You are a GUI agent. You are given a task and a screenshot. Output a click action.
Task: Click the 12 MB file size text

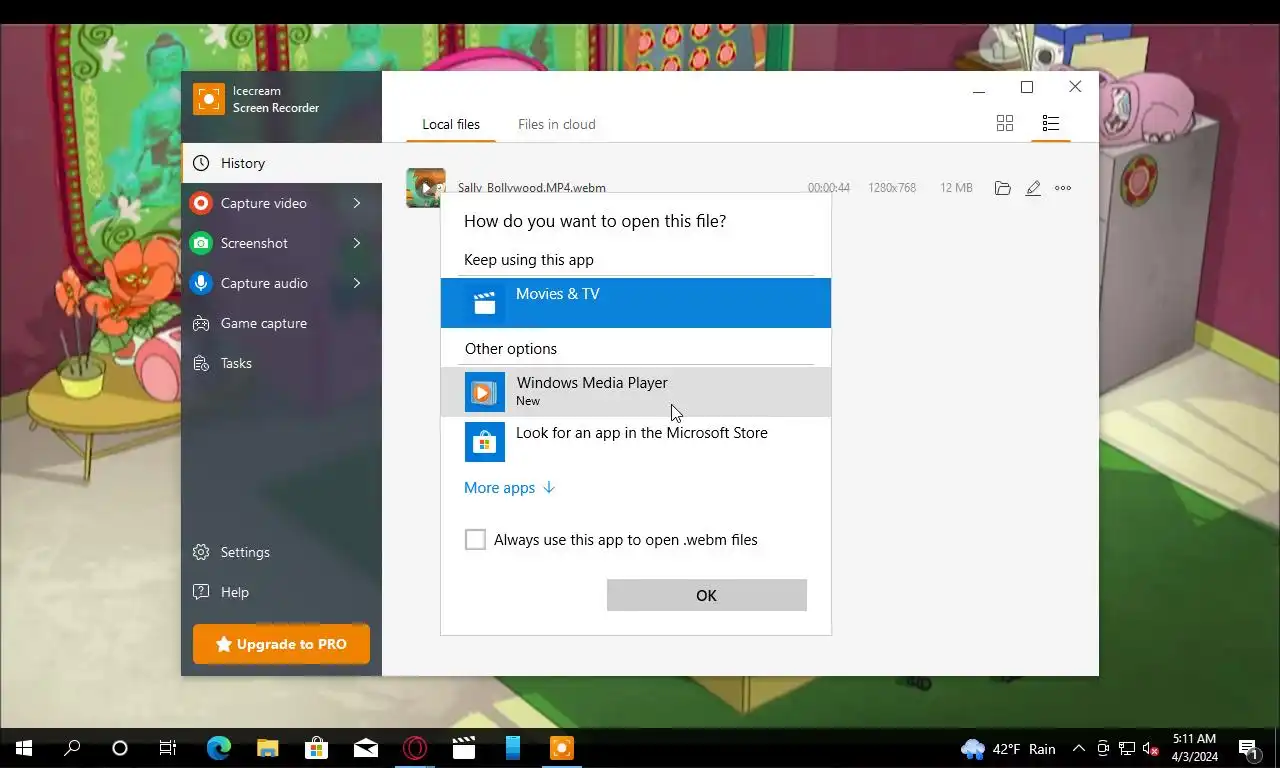pyautogui.click(x=956, y=188)
